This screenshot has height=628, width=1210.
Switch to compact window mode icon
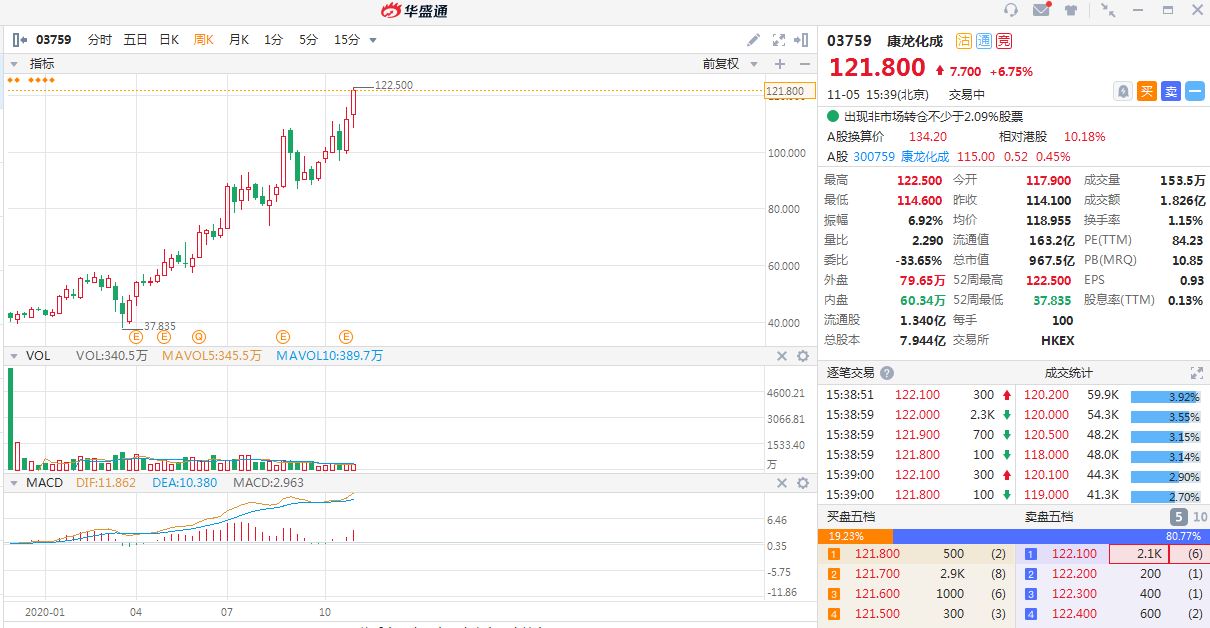point(1108,10)
